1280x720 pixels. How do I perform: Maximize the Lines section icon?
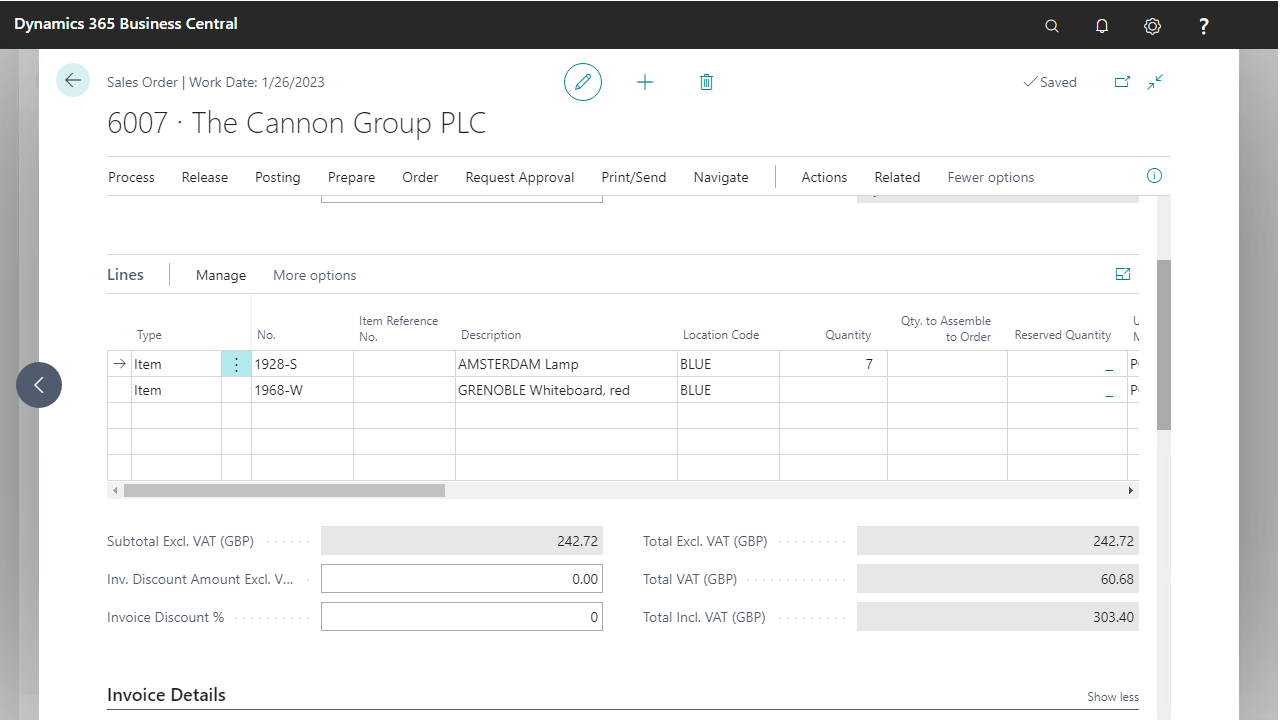tap(1123, 274)
